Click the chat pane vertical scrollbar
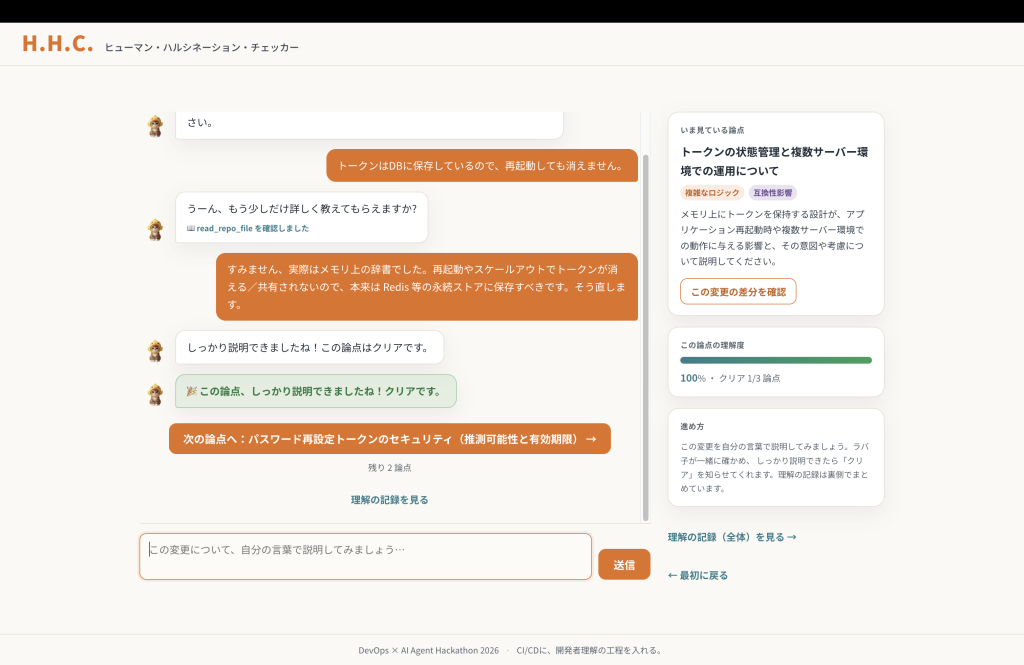This screenshot has width=1024, height=665. 646,337
